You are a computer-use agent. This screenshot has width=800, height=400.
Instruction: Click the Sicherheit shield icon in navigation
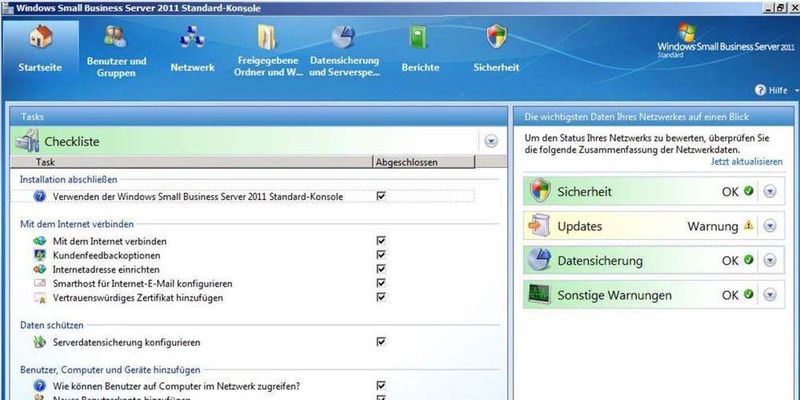click(496, 37)
